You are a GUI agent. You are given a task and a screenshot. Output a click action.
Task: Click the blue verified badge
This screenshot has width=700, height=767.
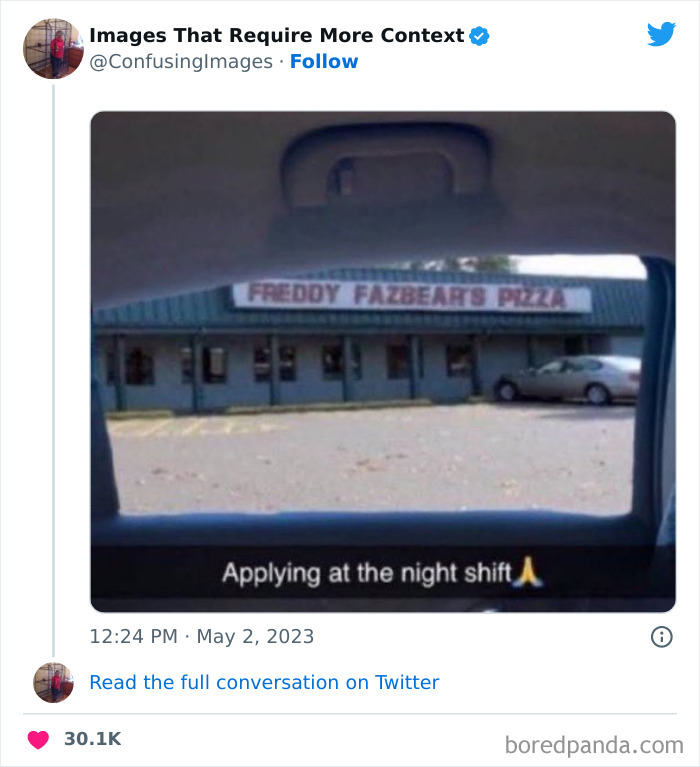tap(480, 36)
